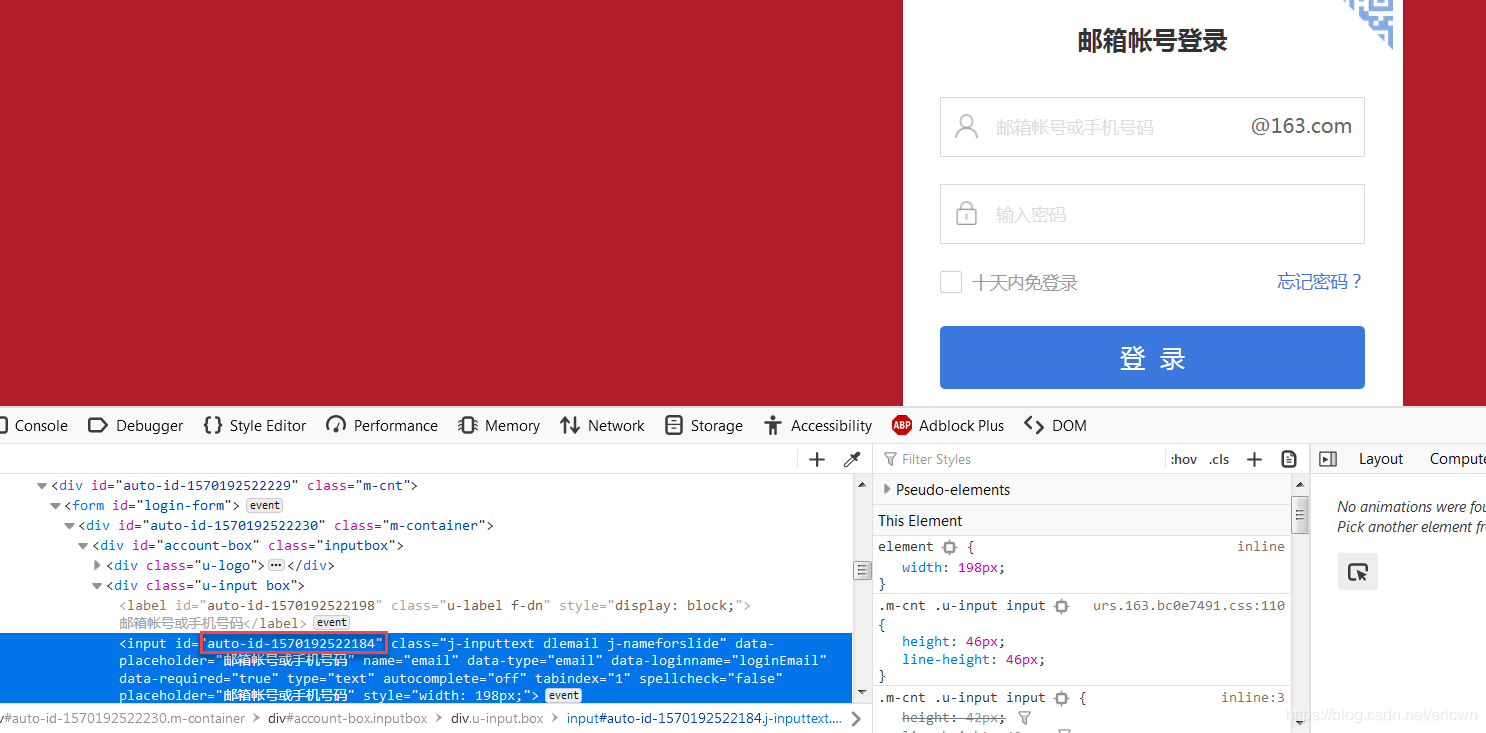The width and height of the screenshot is (1486, 733).
Task: Collapse the div class m-cnt node
Action: (x=42, y=486)
